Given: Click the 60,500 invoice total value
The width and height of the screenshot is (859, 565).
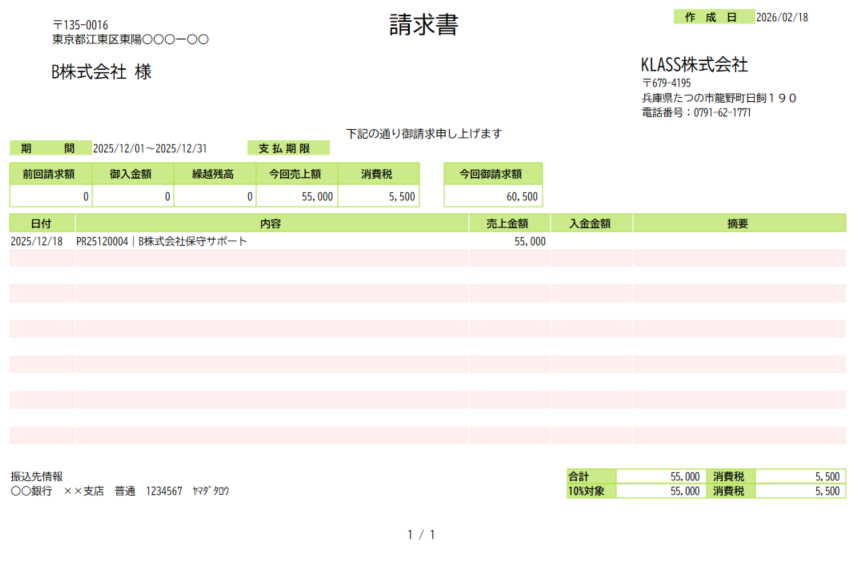Looking at the screenshot, I should point(522,196).
